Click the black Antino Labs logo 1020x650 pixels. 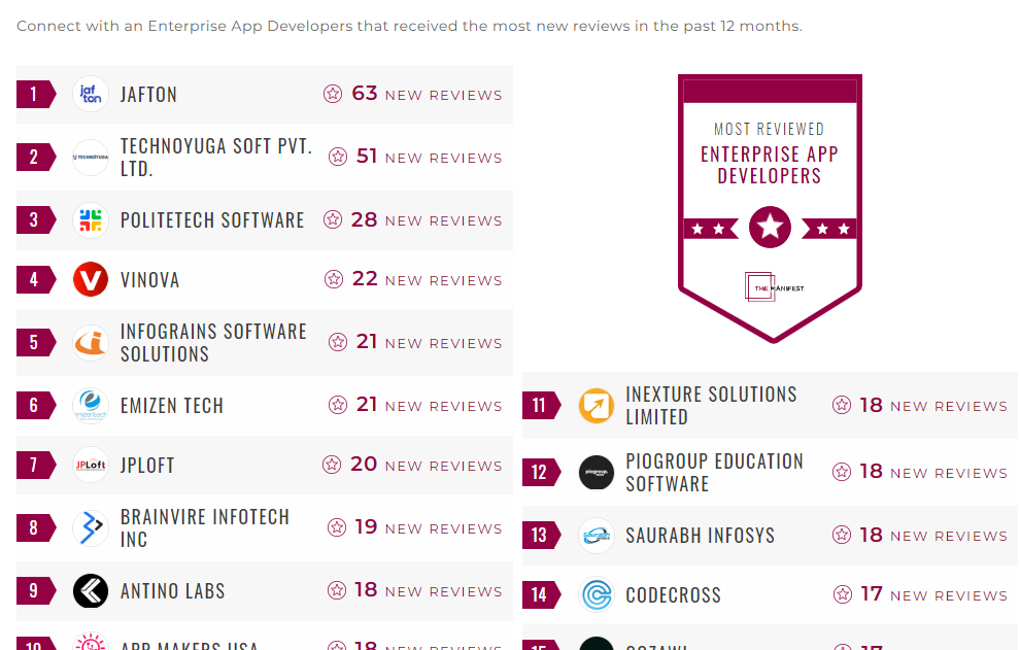coord(91,591)
